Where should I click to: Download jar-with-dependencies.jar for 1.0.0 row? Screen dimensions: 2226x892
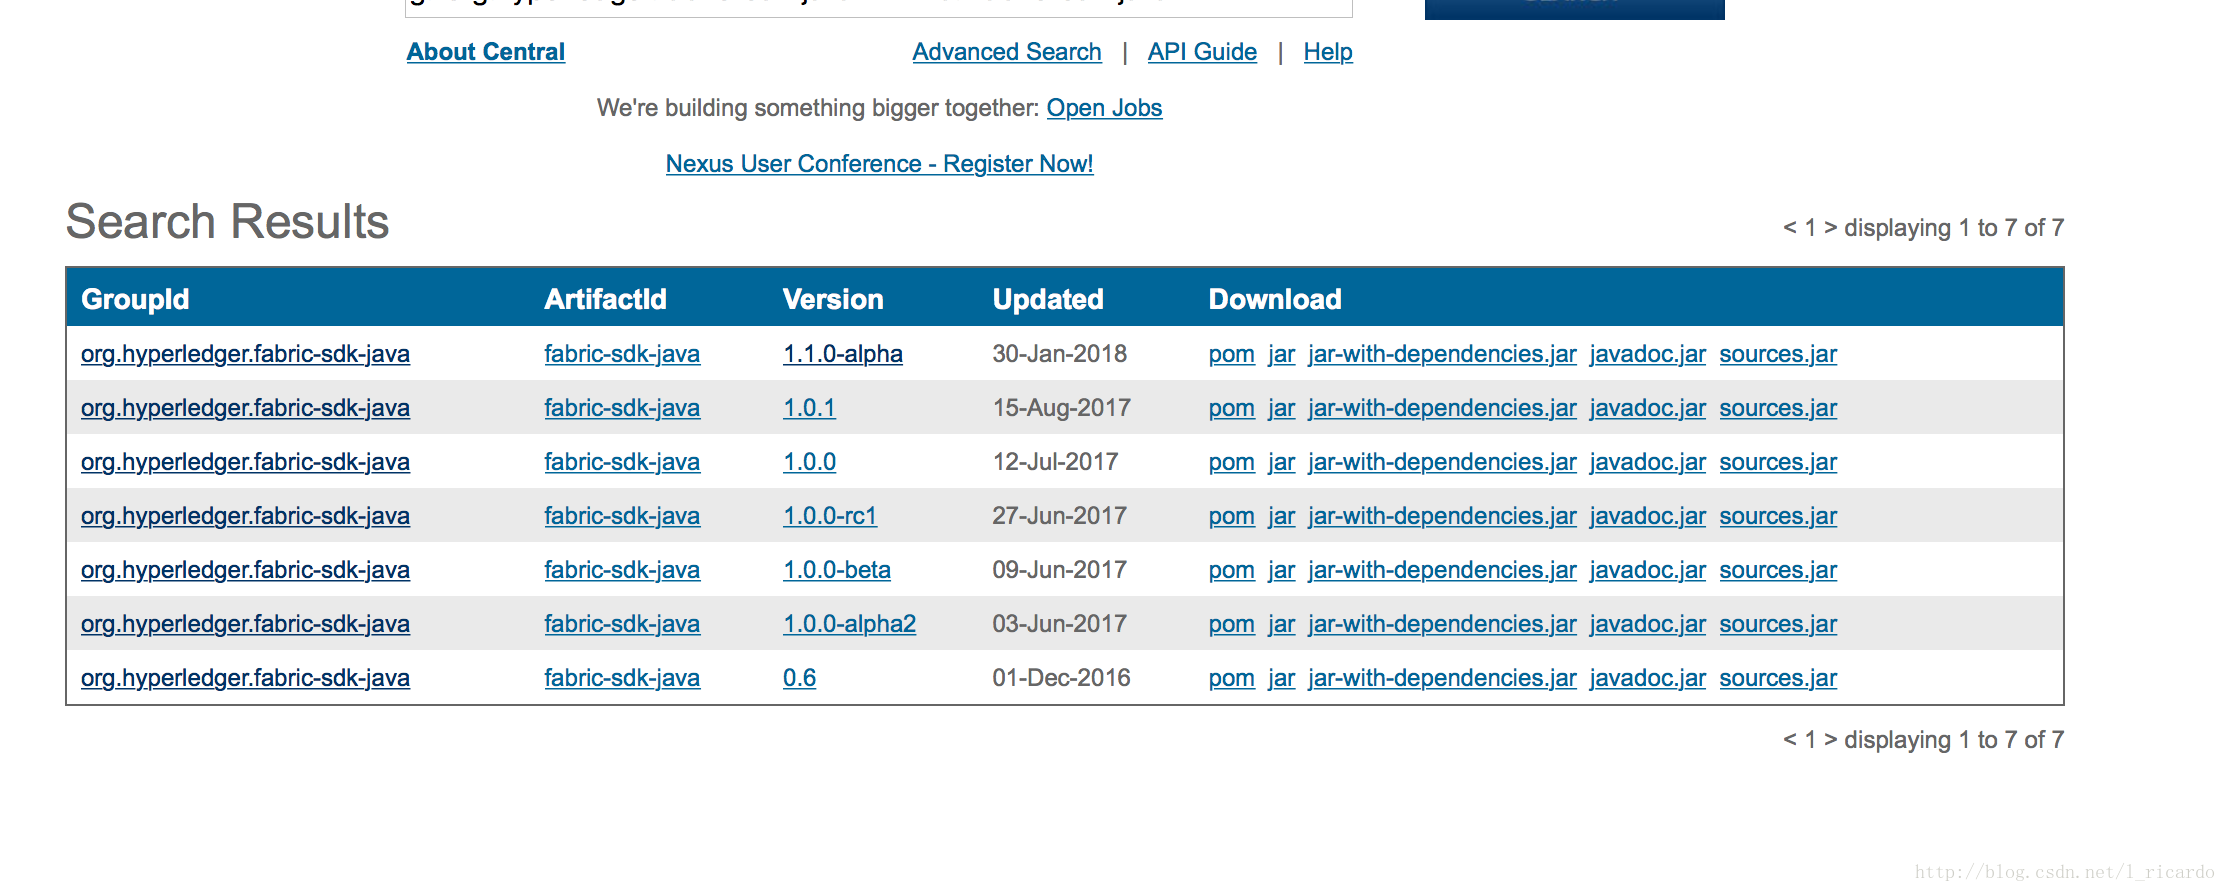coord(1442,462)
